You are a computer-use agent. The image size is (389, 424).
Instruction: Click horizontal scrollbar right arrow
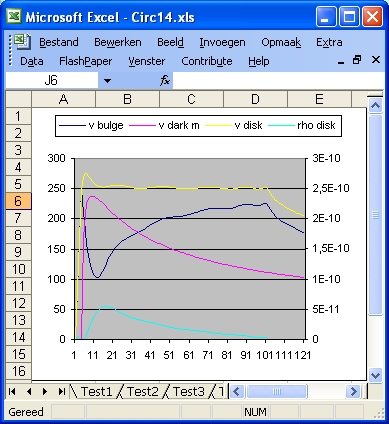click(353, 391)
